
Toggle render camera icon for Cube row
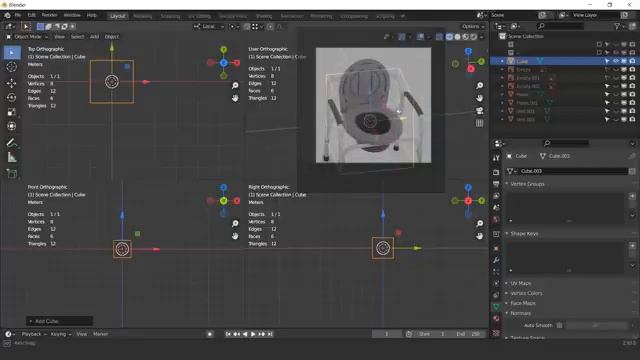(x=632, y=61)
